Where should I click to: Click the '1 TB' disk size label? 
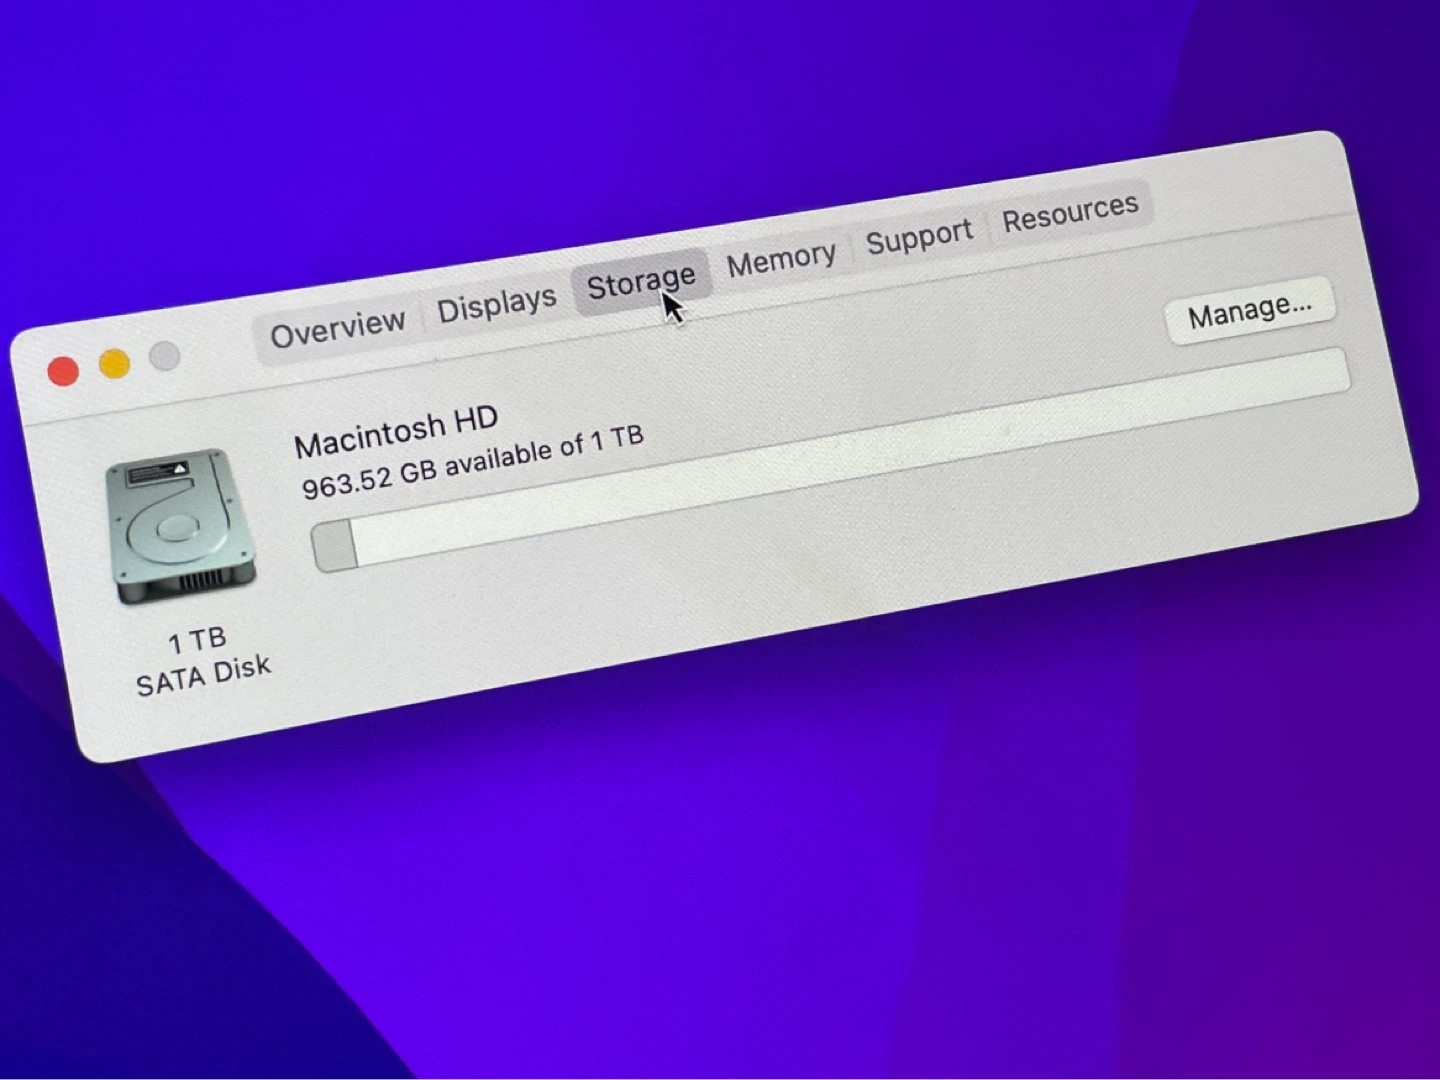(x=197, y=640)
